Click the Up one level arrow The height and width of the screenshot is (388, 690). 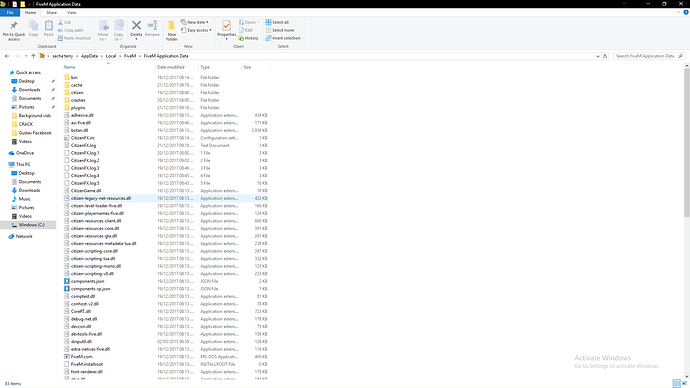point(33,56)
